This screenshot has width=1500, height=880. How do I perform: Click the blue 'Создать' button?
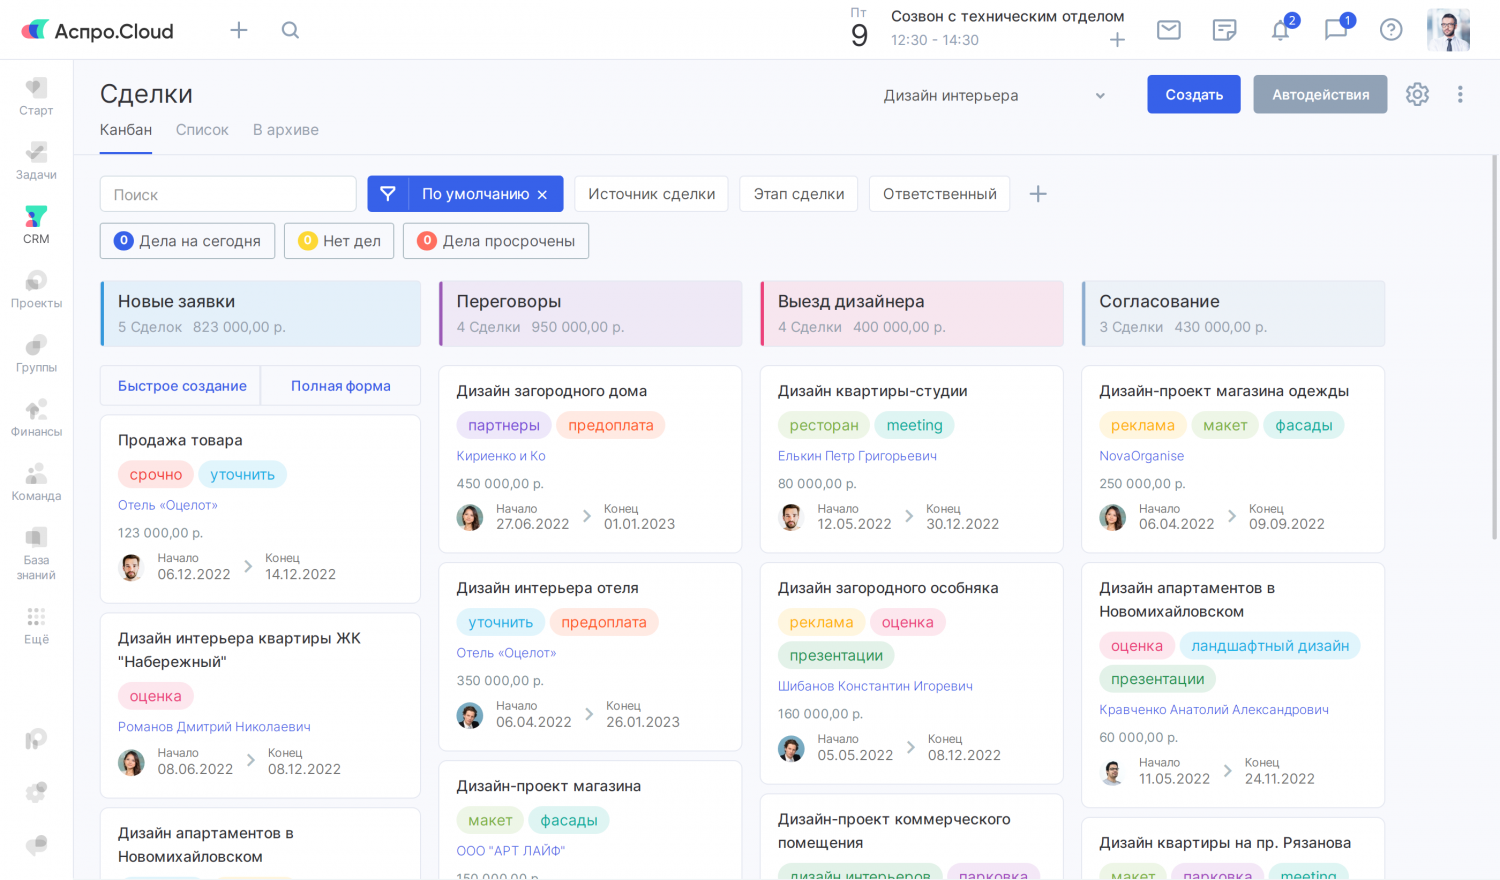[x=1194, y=94]
